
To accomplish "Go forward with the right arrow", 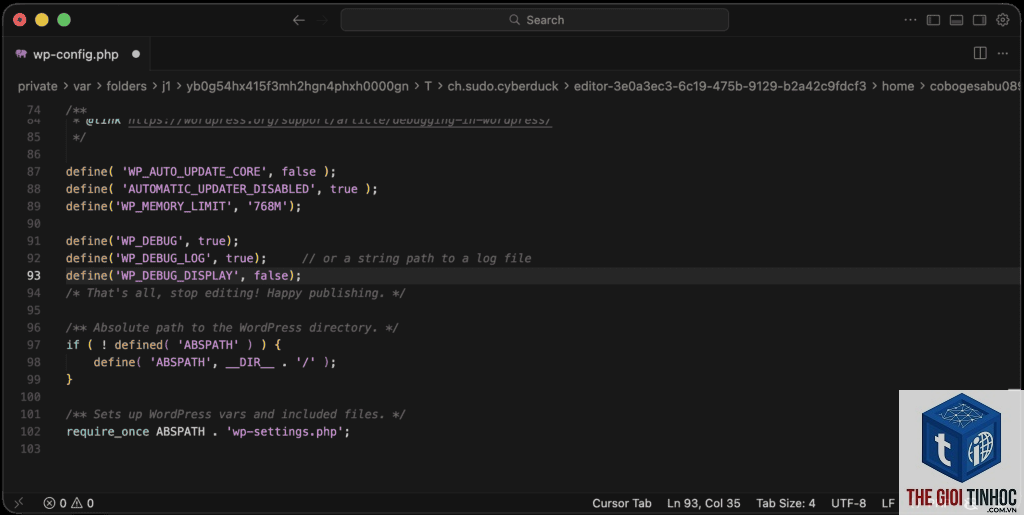I will pos(321,20).
